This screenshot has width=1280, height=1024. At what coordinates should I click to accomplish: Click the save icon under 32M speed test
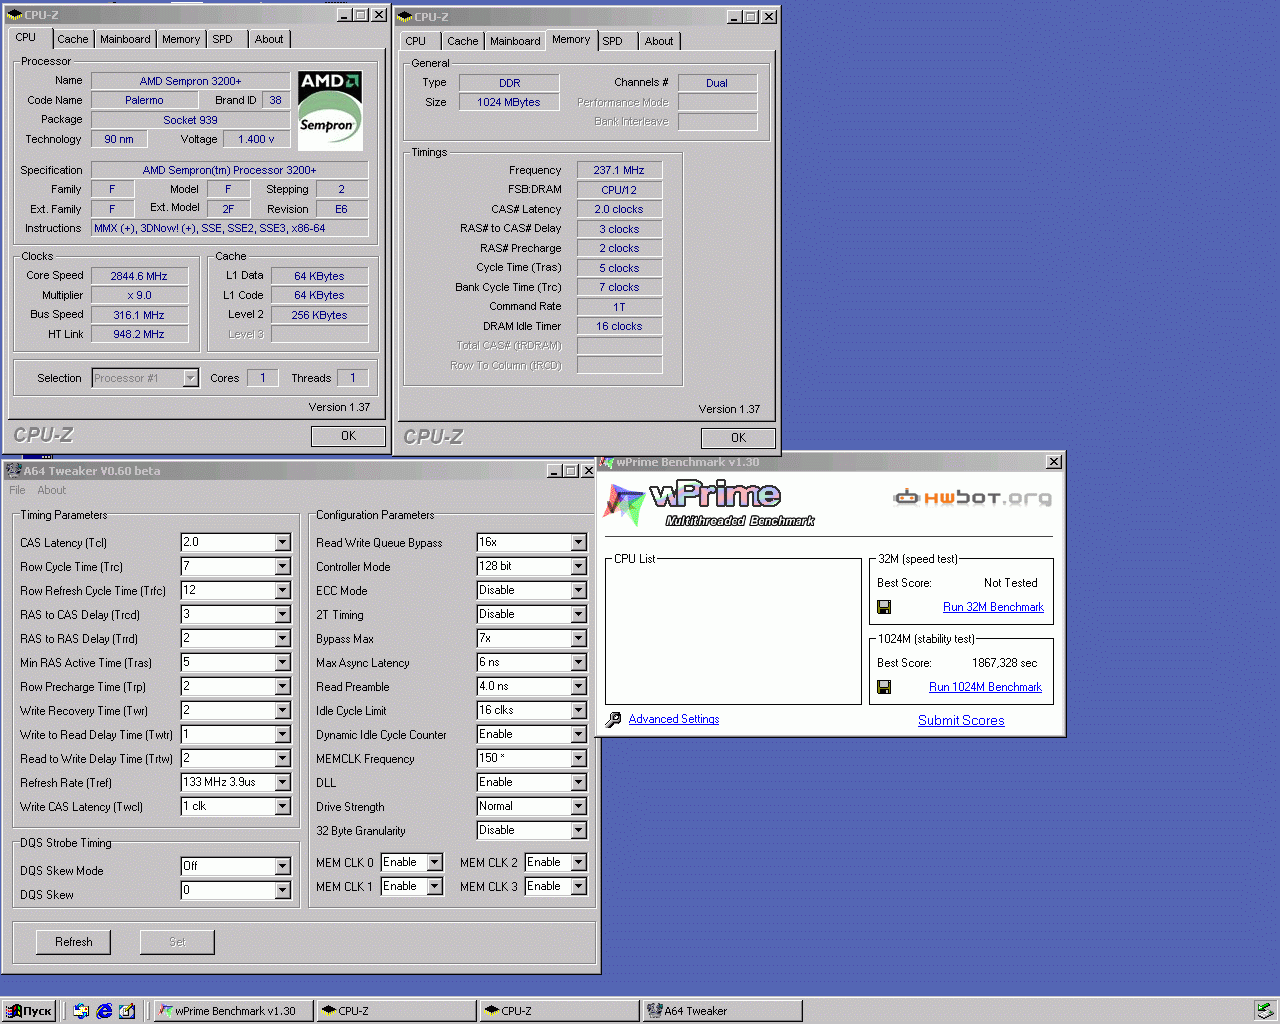coord(884,607)
